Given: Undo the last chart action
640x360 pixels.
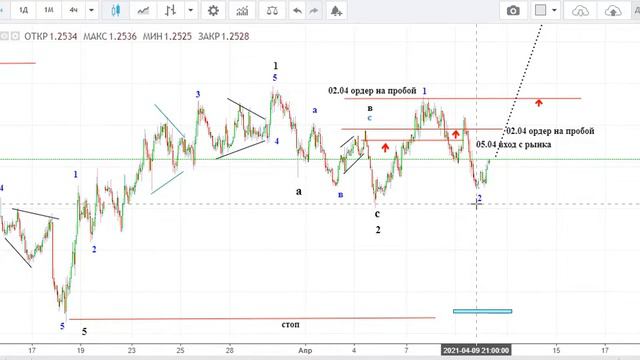Looking at the screenshot, I should [297, 11].
